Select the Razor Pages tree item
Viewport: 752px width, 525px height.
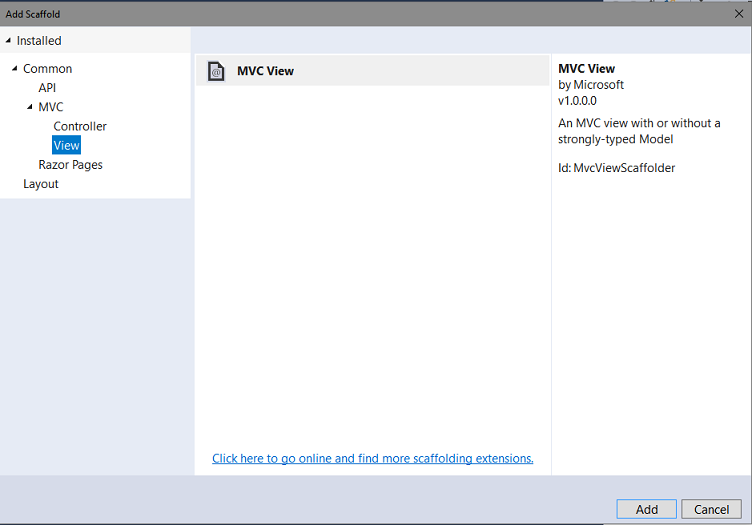pos(70,164)
